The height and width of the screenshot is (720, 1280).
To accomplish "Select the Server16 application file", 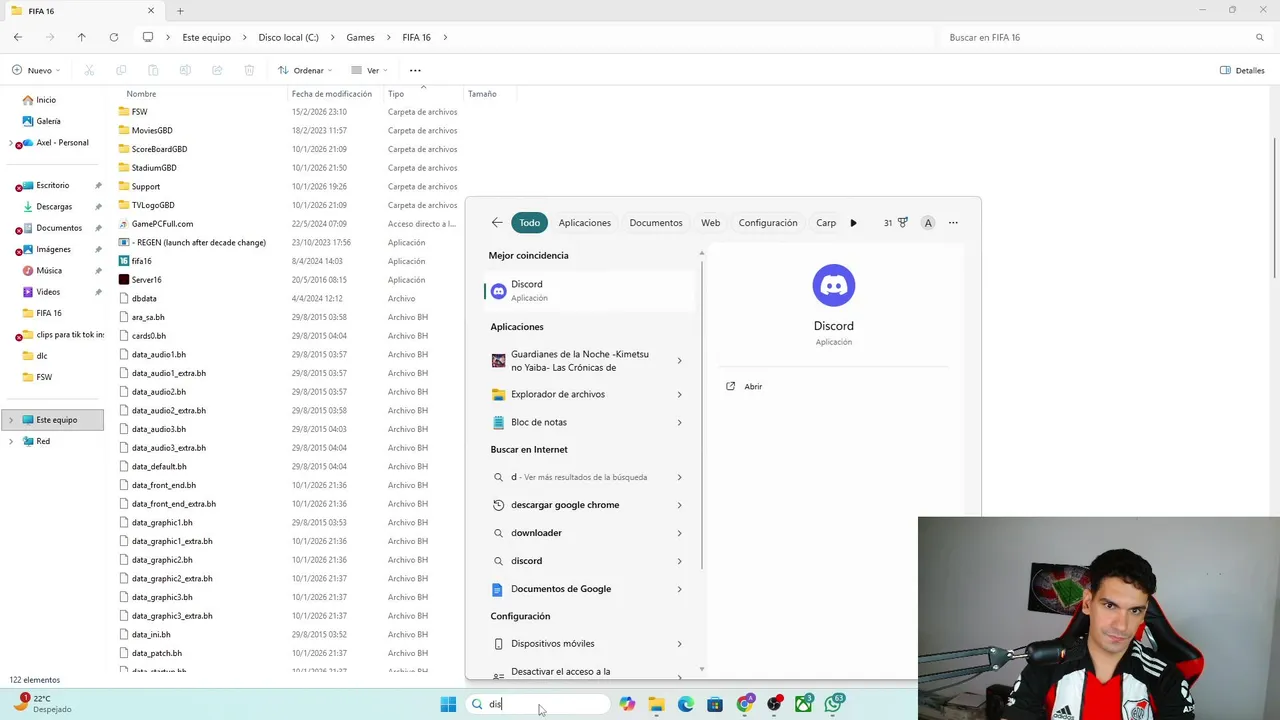I will 146,280.
